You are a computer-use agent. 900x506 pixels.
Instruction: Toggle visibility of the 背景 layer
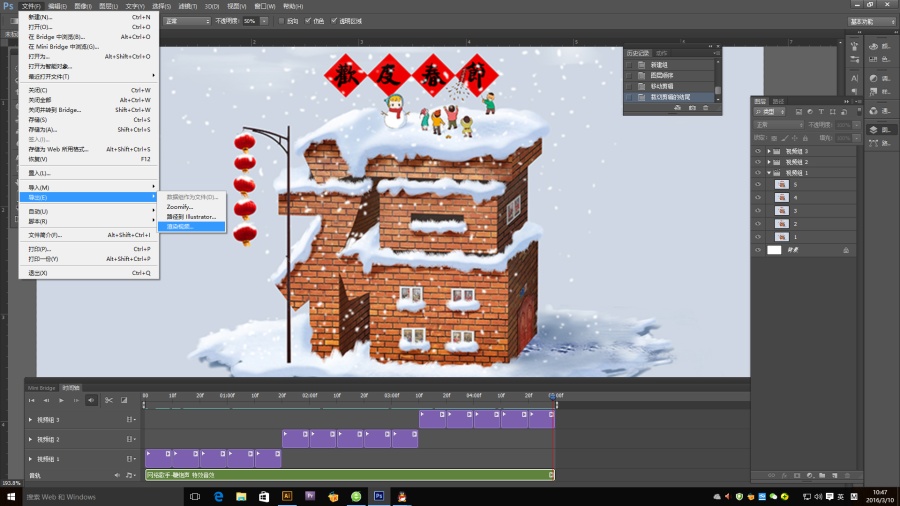coord(758,250)
